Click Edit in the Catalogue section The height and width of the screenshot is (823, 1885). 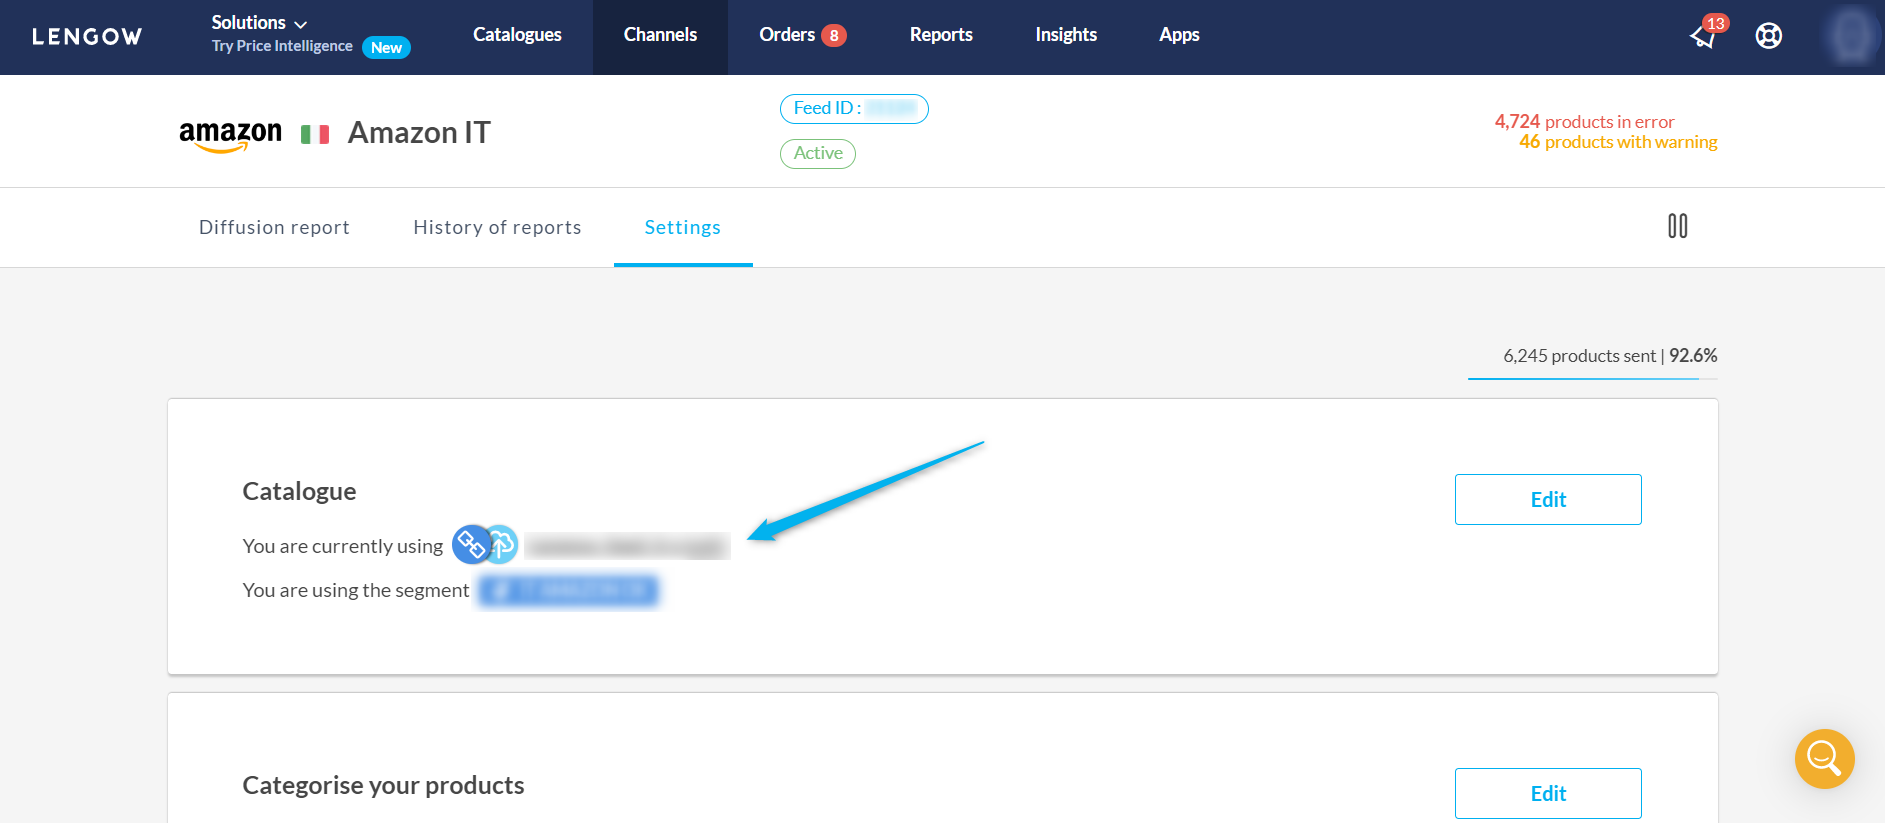(x=1548, y=499)
